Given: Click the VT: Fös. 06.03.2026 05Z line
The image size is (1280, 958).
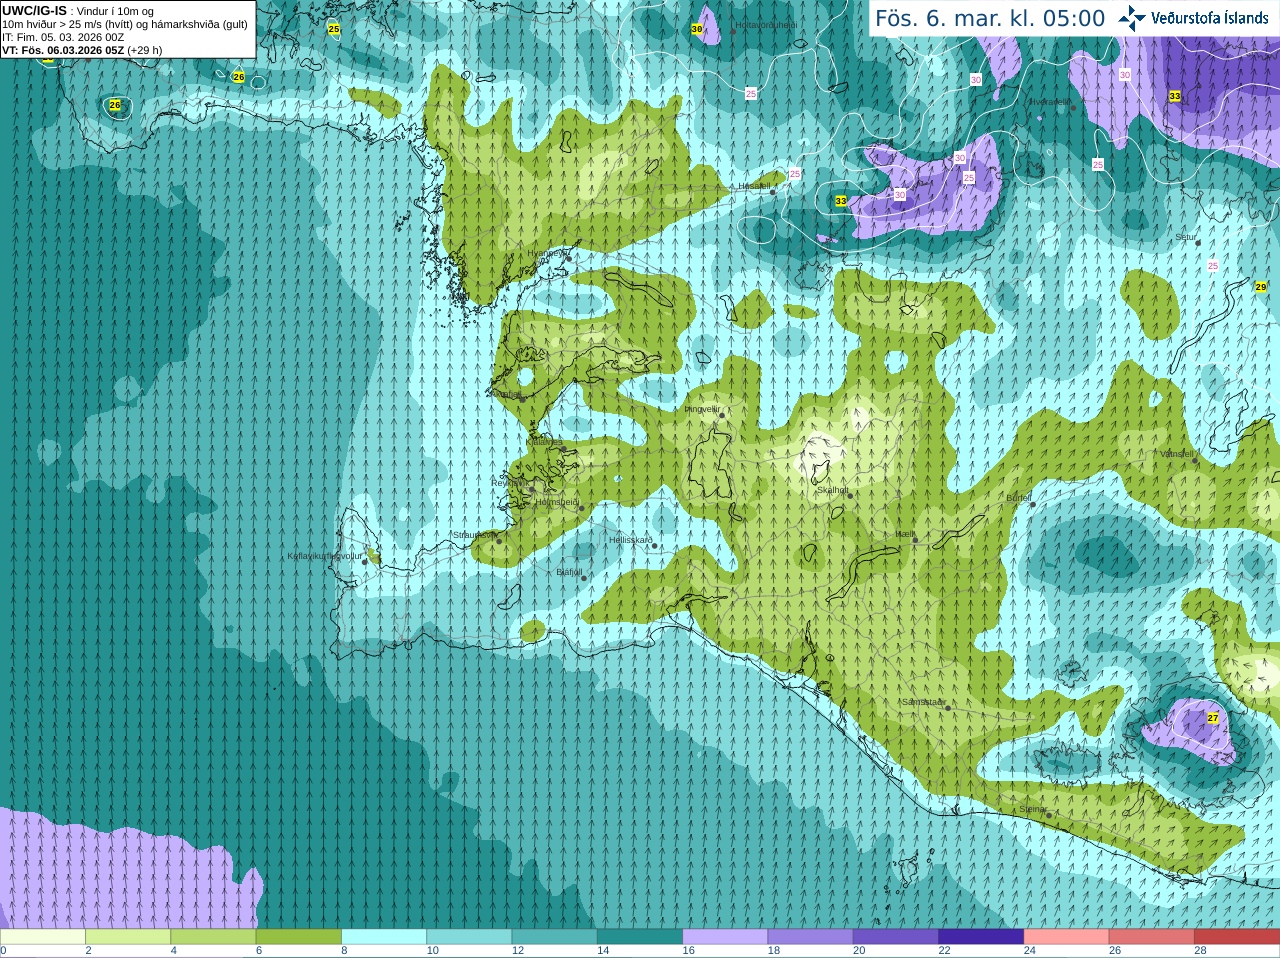Looking at the screenshot, I should click(82, 50).
